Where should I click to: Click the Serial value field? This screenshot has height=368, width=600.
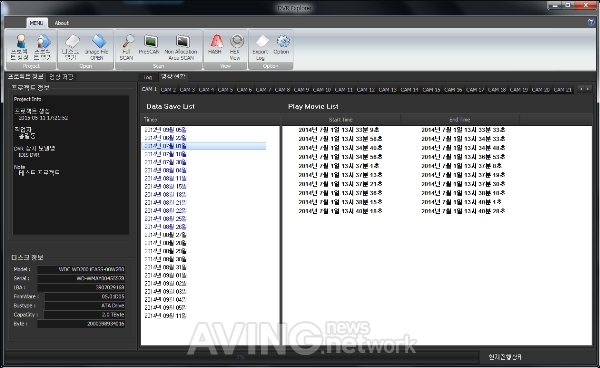click(81, 278)
